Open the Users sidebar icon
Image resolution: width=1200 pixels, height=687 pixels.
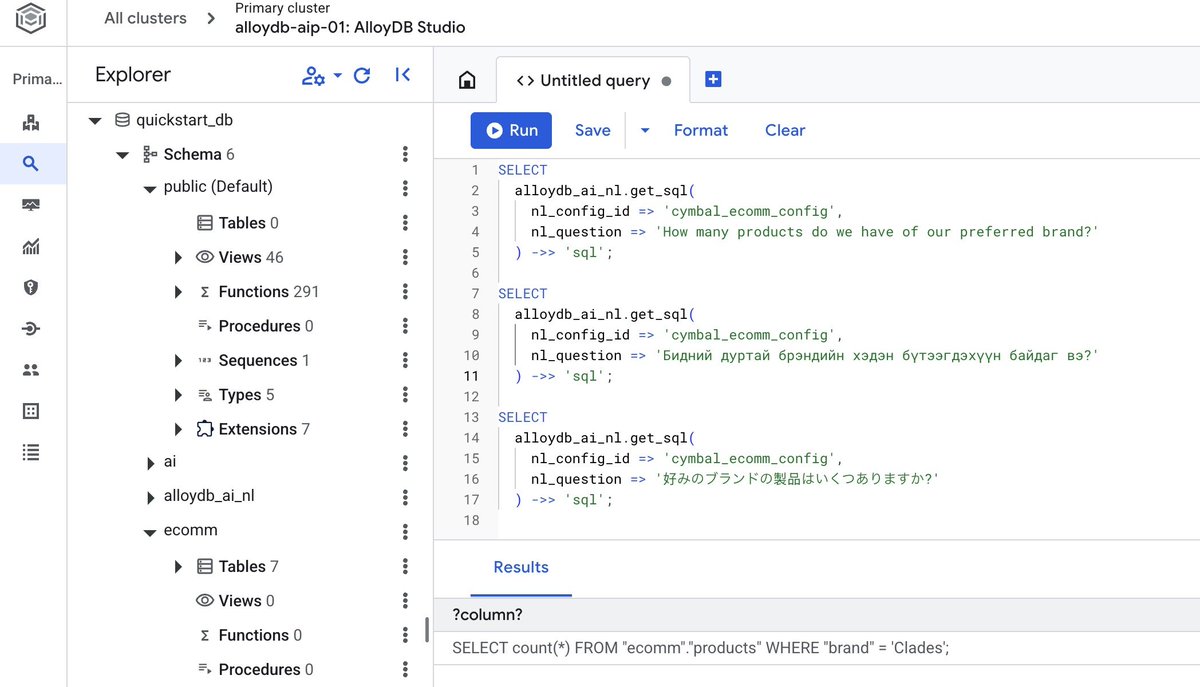31,370
